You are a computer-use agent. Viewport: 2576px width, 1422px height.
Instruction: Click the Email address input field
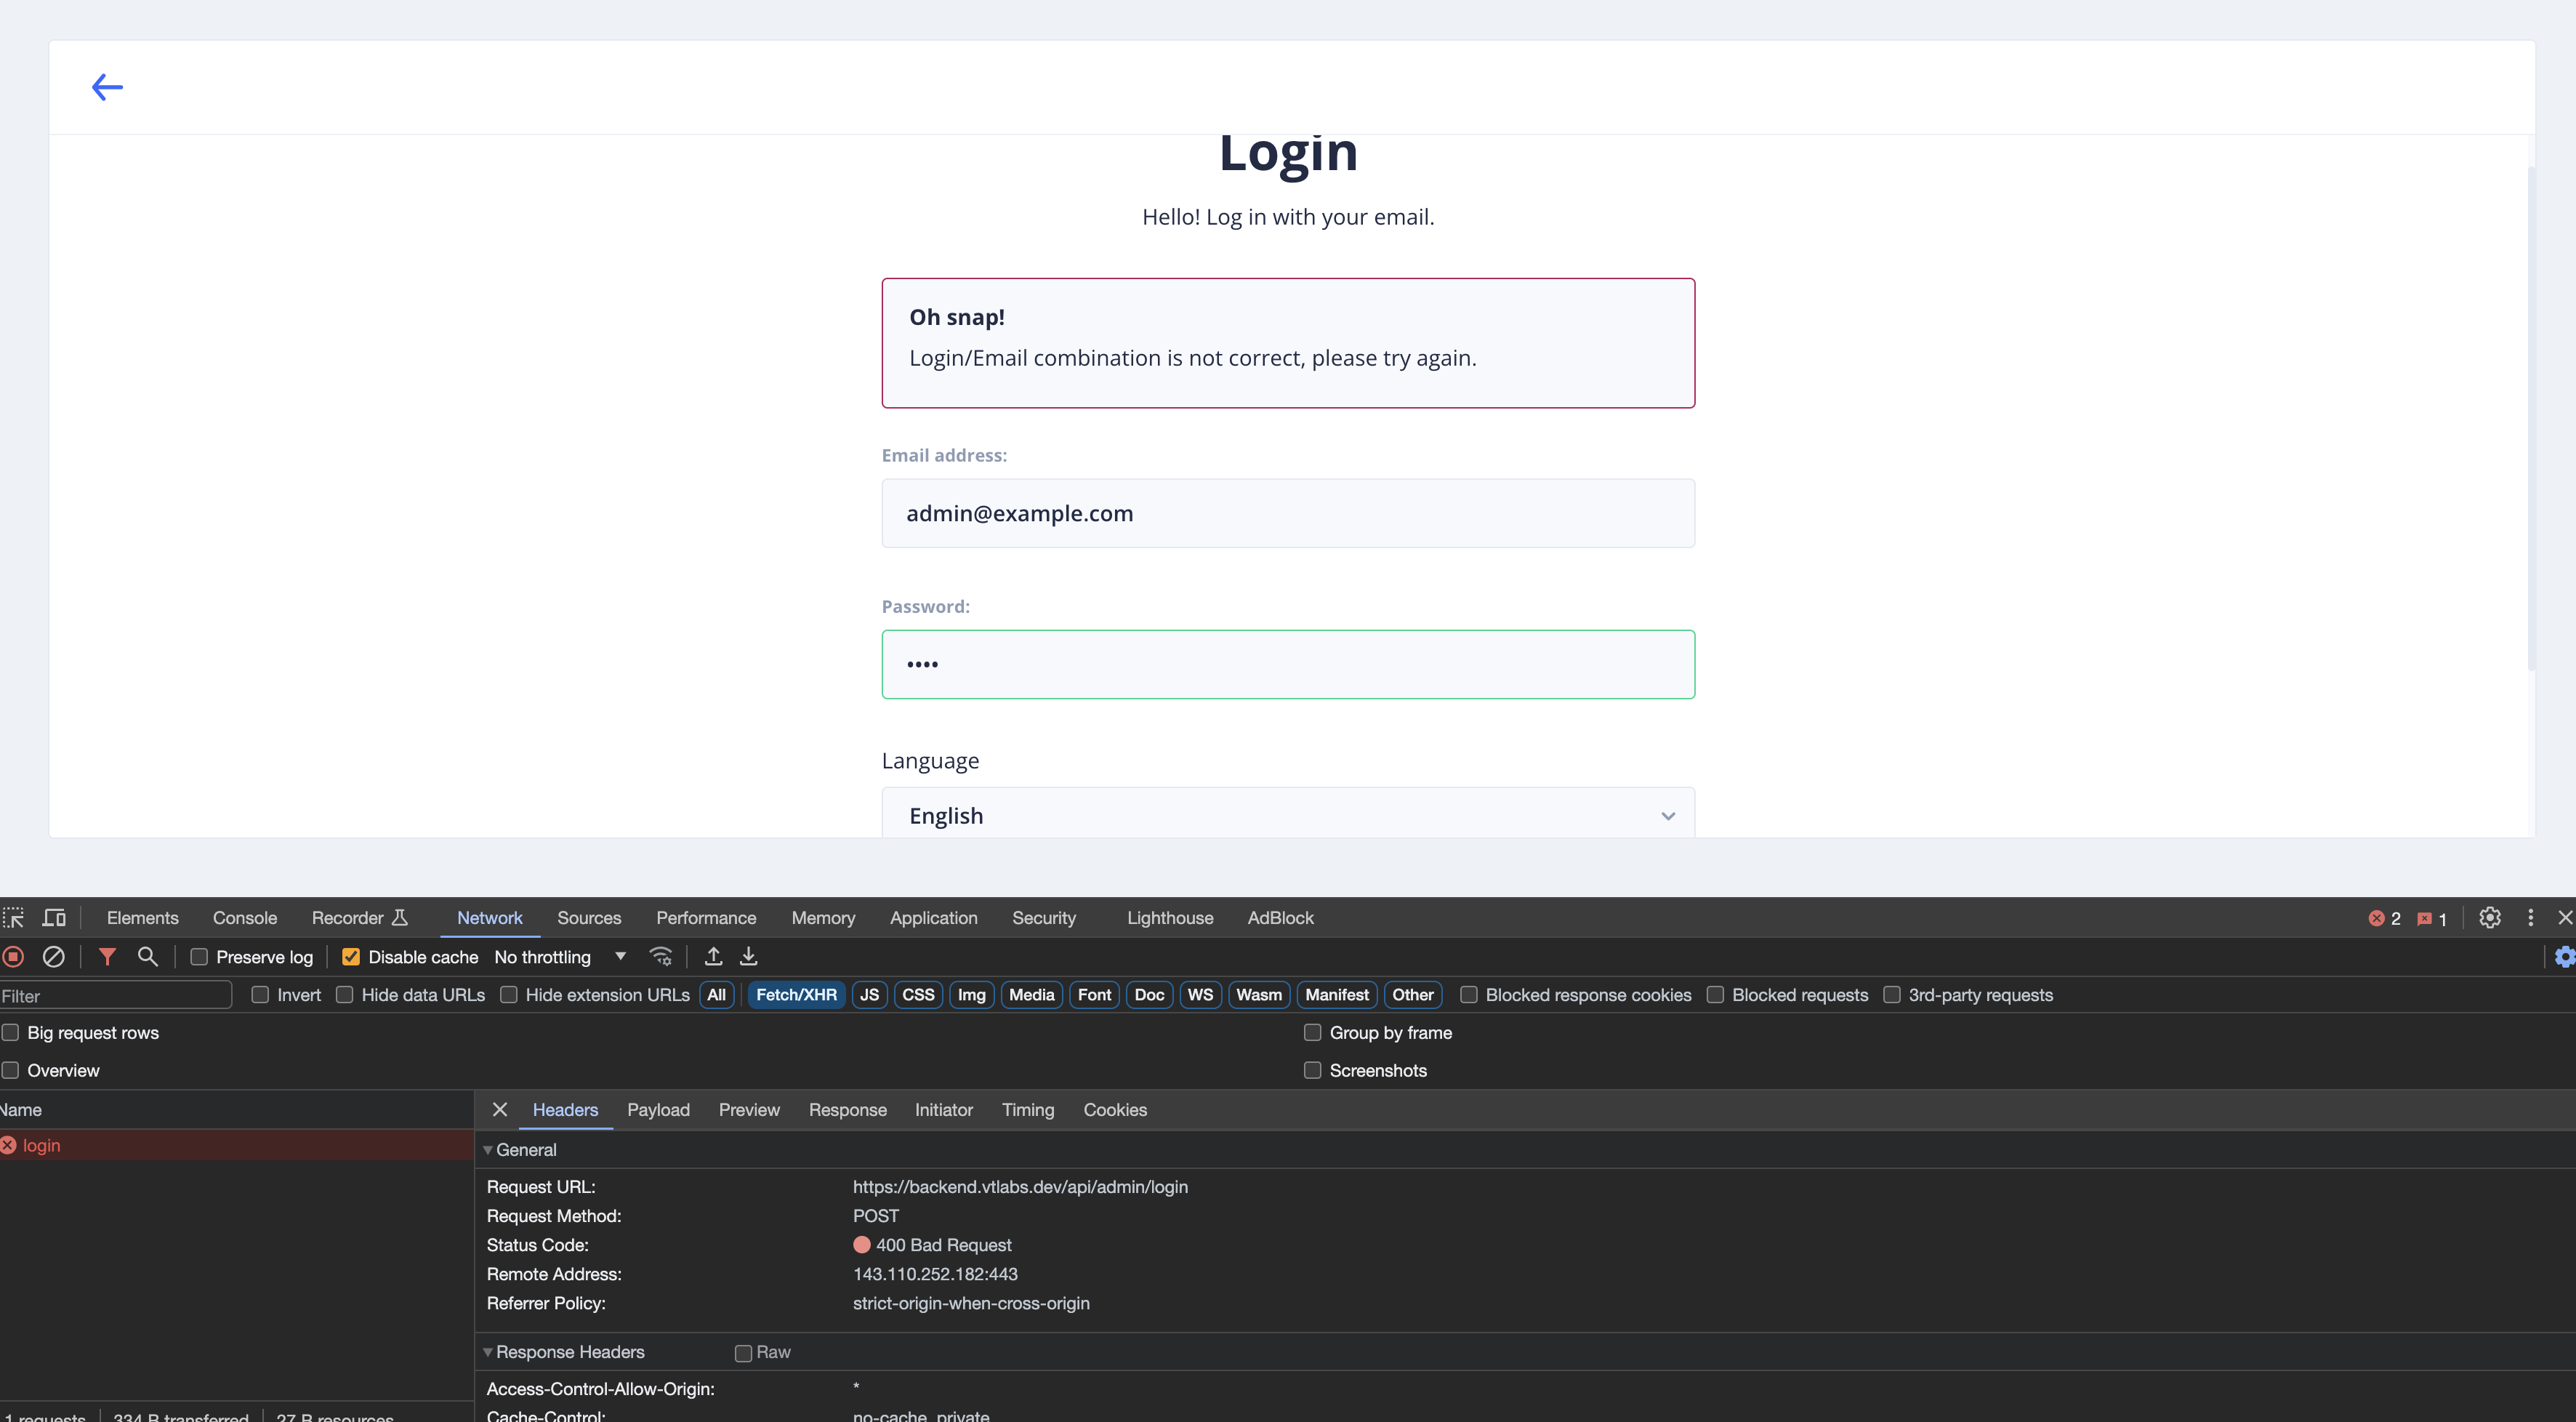pos(1288,513)
